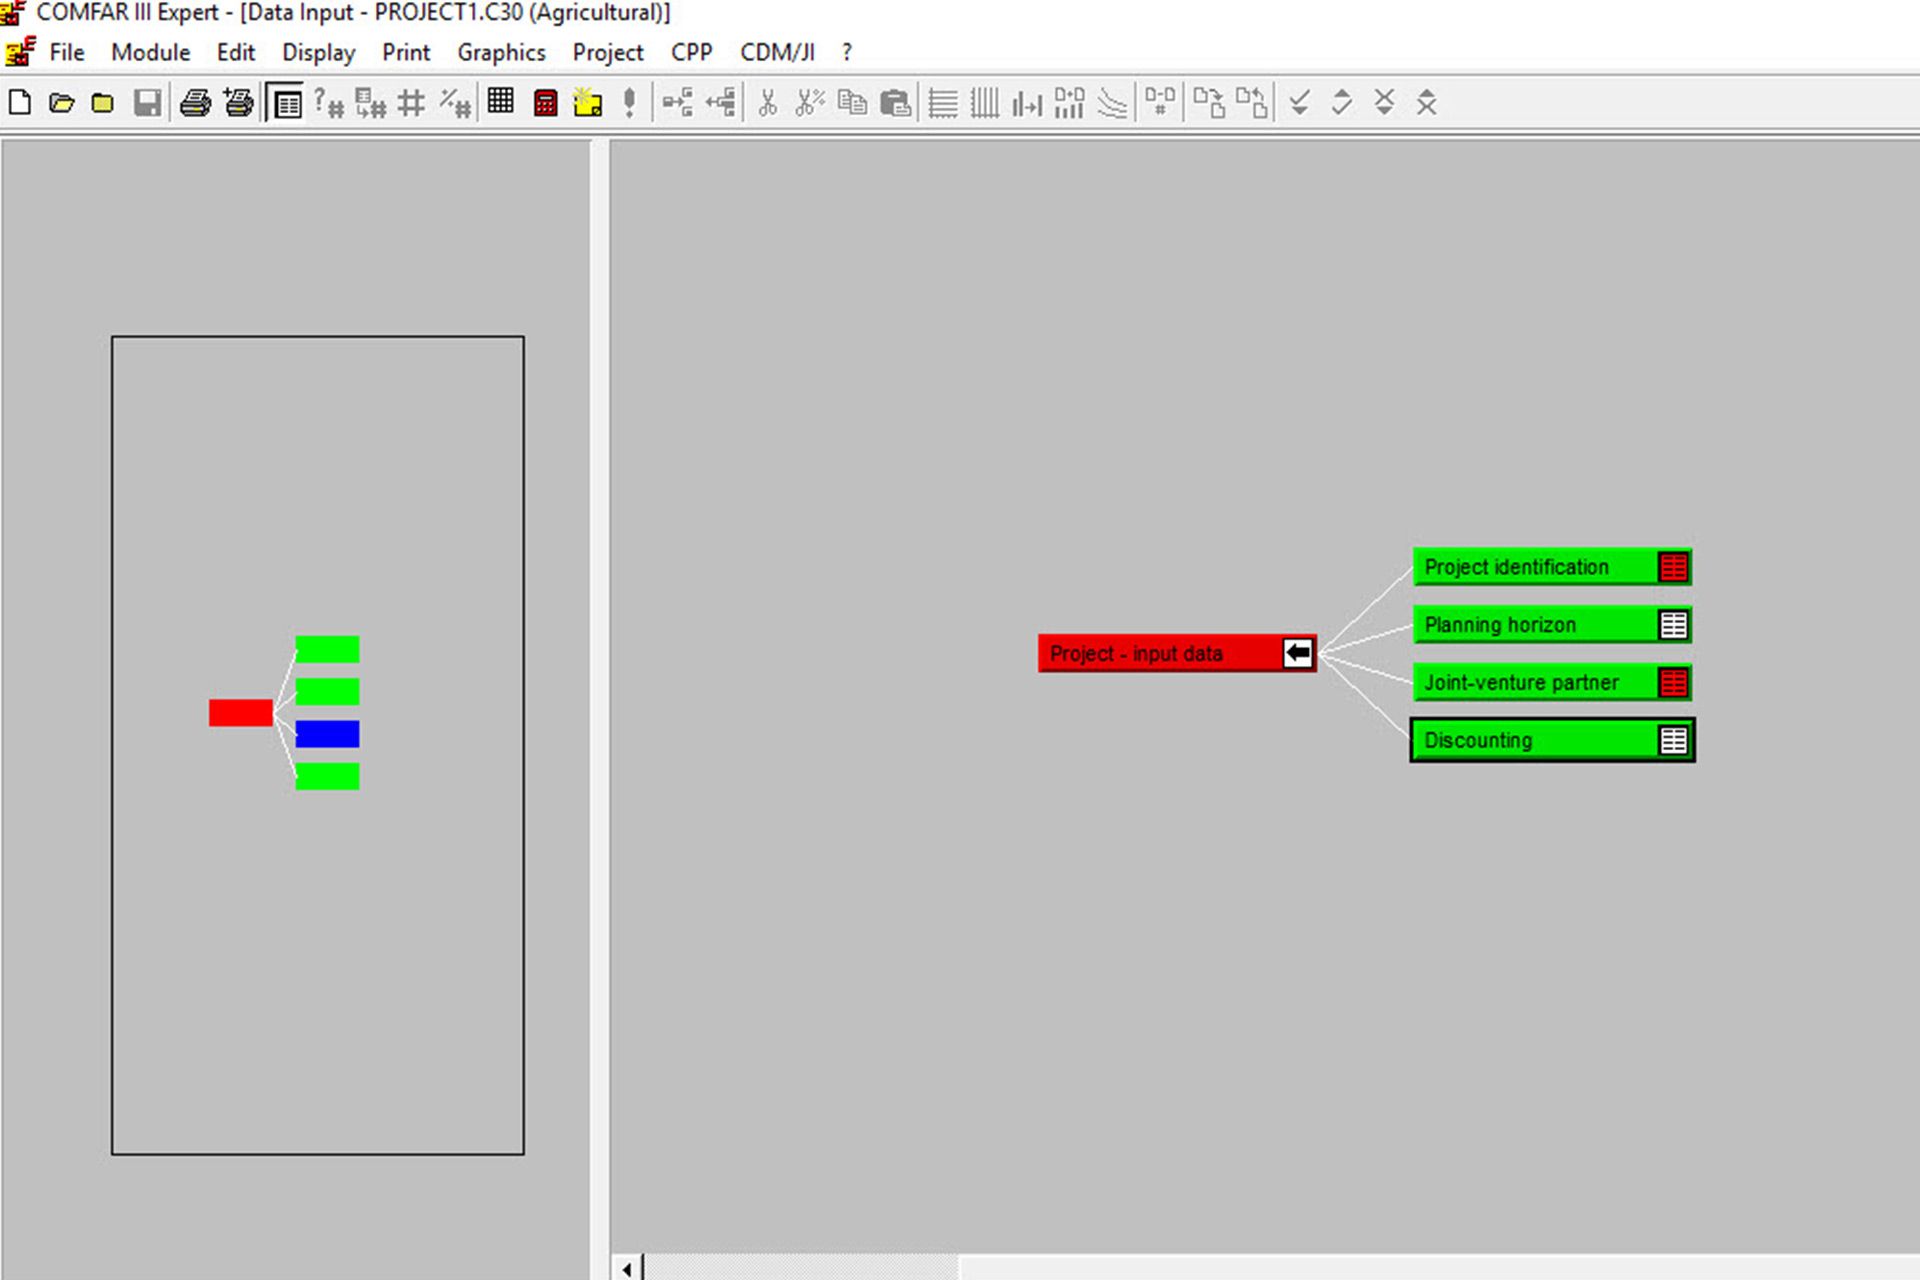Expand the Project input data node
This screenshot has height=1280, width=1920.
point(1299,654)
